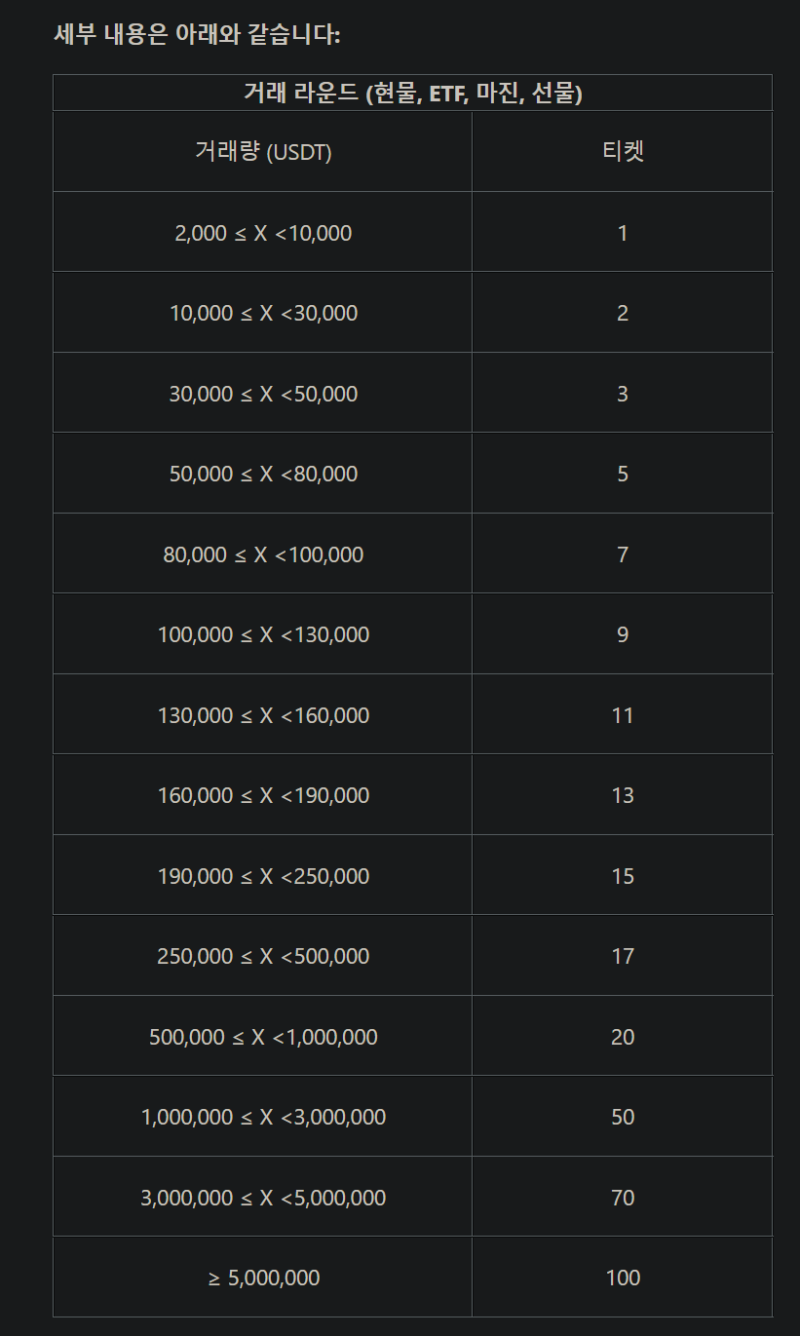
Task: Click the ticket count cell showing 13
Action: click(622, 796)
